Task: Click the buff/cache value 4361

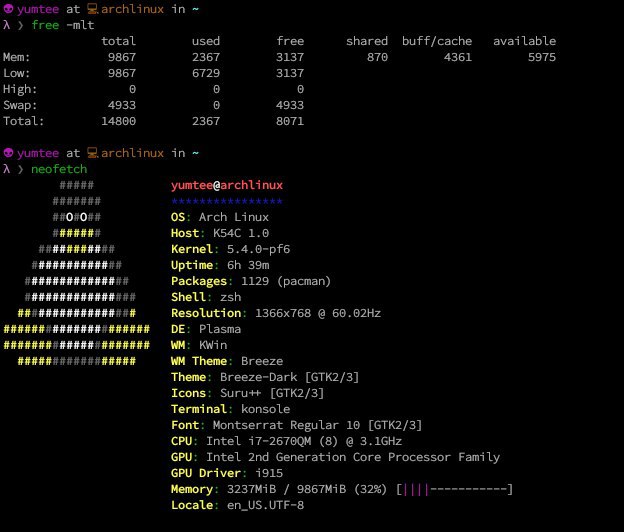Action: [458, 57]
